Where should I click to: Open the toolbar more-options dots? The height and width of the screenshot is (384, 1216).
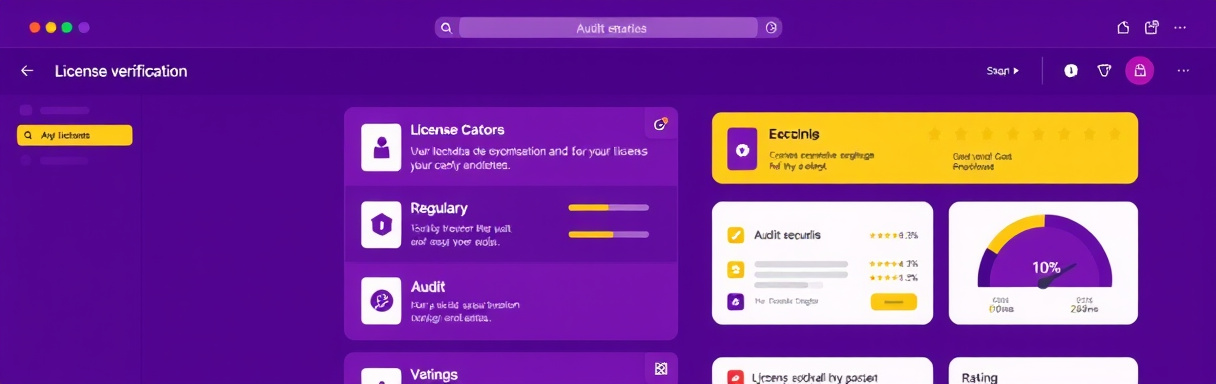pos(1184,71)
